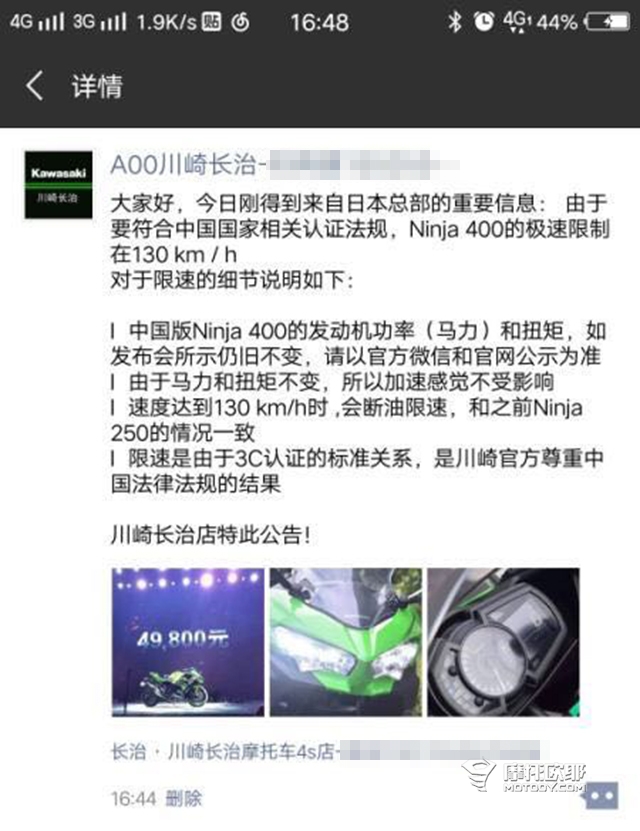Tap the square notification icon in status bar

point(211,22)
